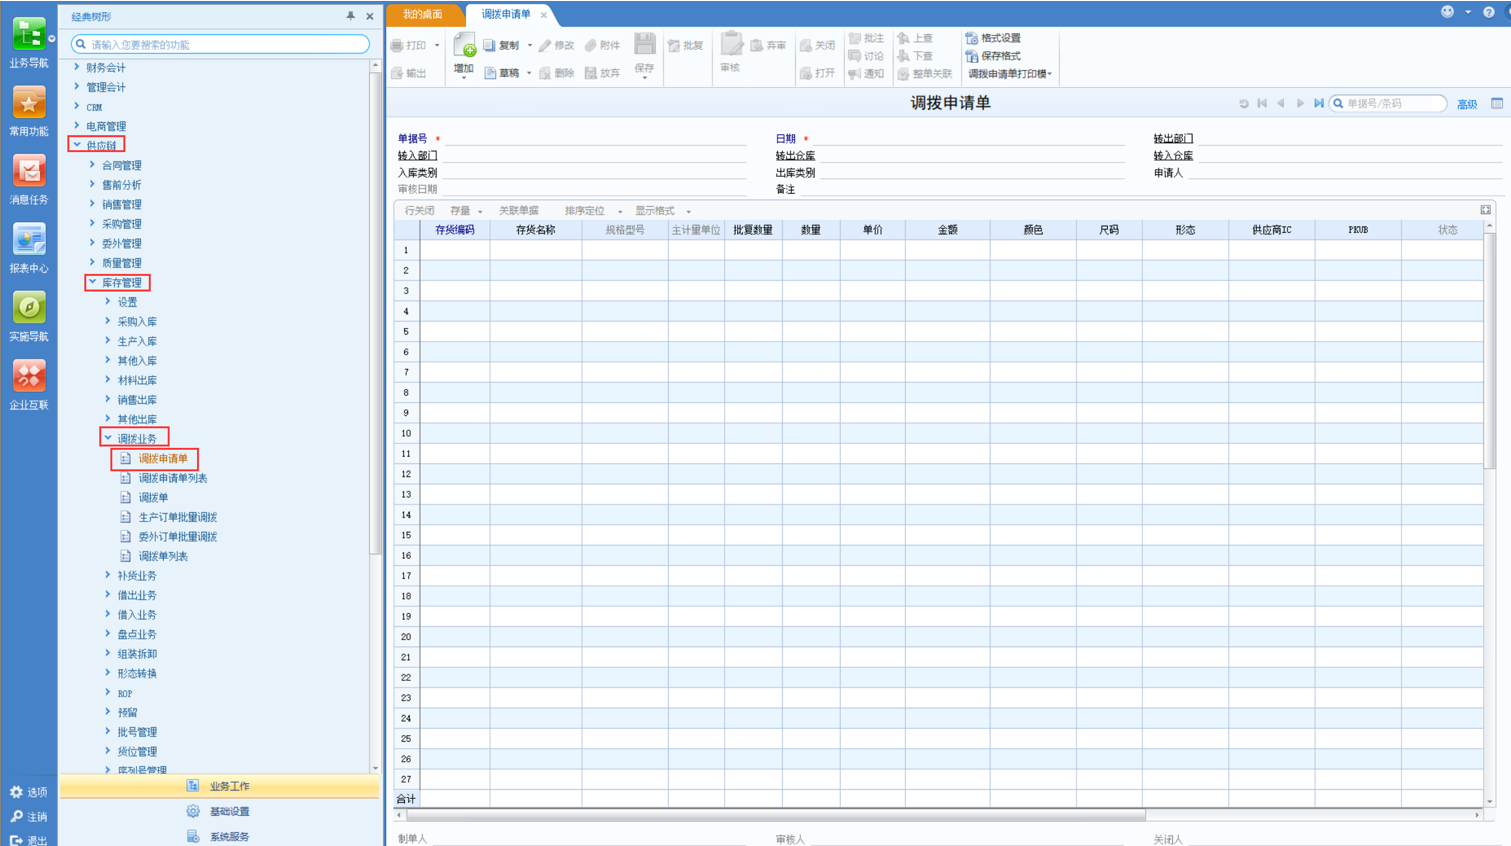Open 基础设置 bottom panel tab
Viewport: 1511px width, 846px height.
(219, 812)
